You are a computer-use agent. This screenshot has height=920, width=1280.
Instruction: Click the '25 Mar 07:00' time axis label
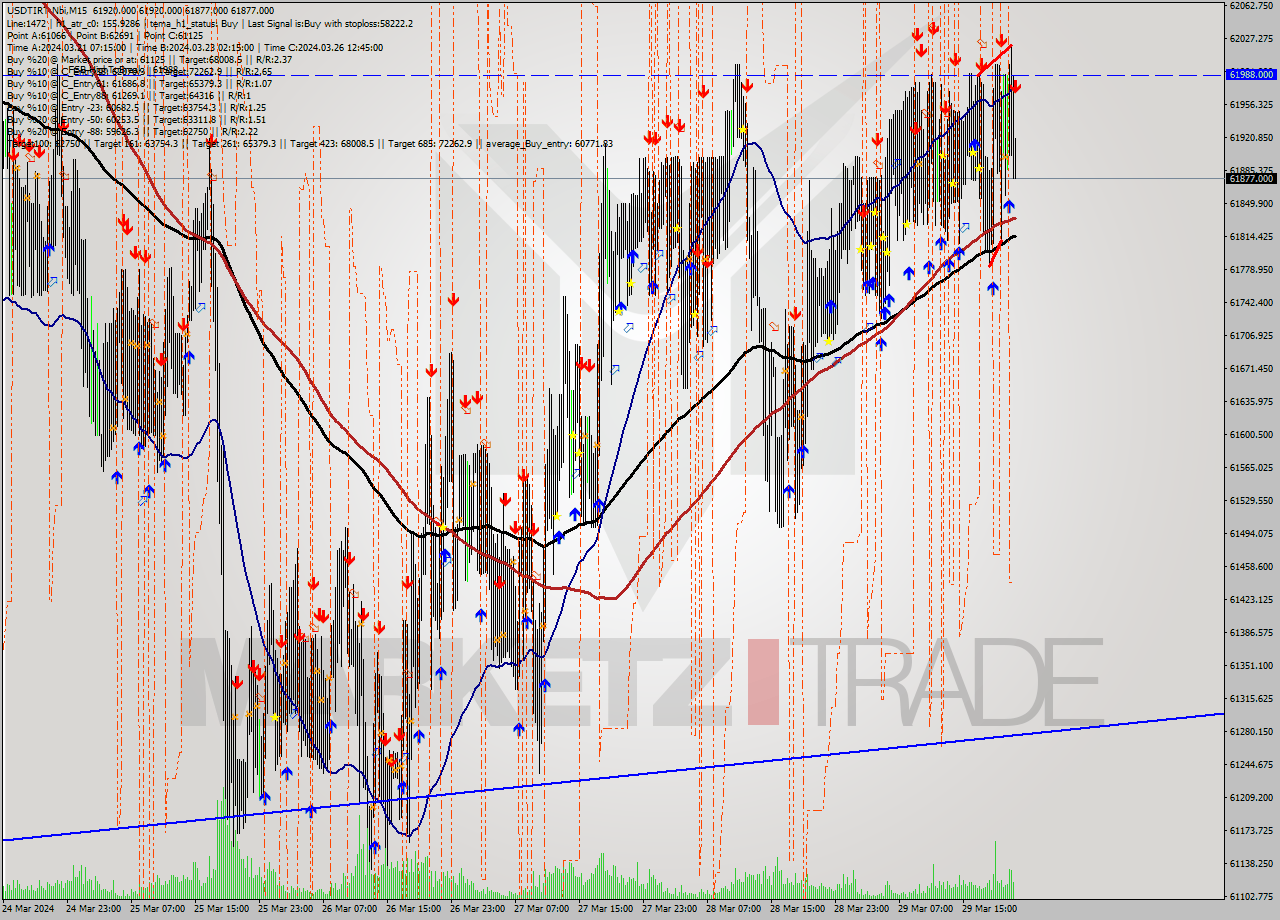point(158,909)
